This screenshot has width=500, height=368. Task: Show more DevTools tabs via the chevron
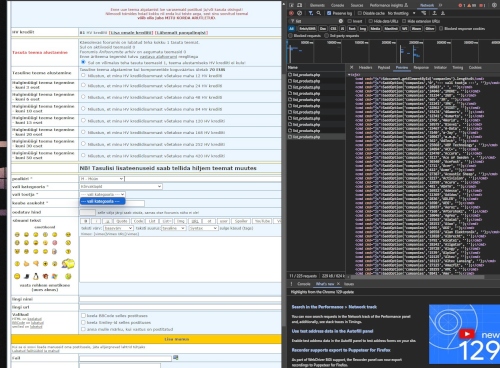tap(440, 5)
